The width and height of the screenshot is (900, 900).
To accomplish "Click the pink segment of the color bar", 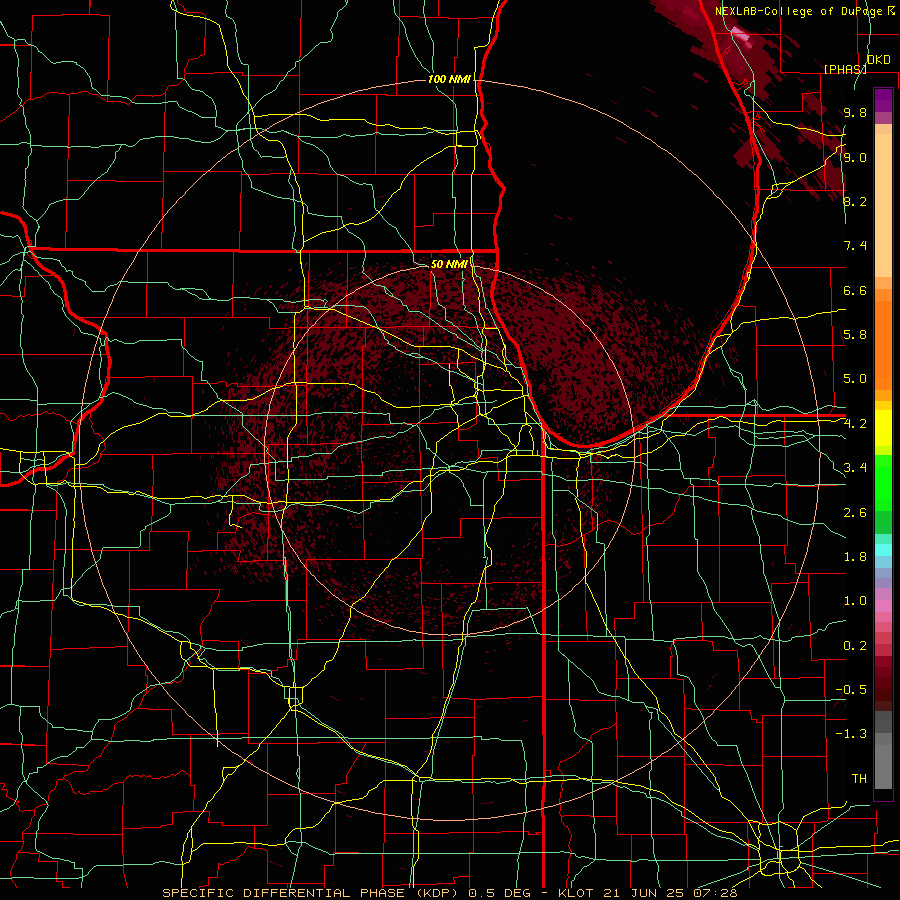I will (883, 606).
